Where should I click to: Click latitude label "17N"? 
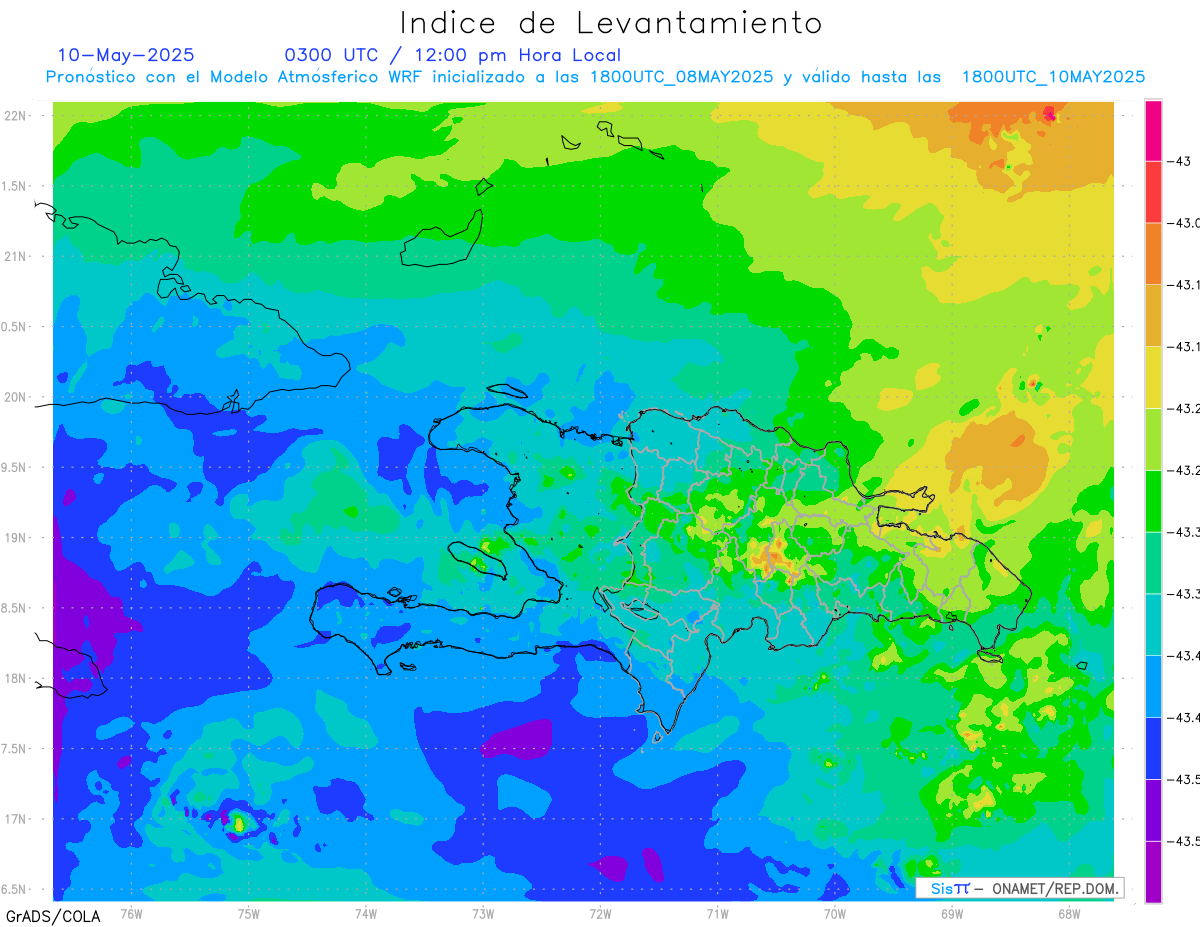coord(16,819)
